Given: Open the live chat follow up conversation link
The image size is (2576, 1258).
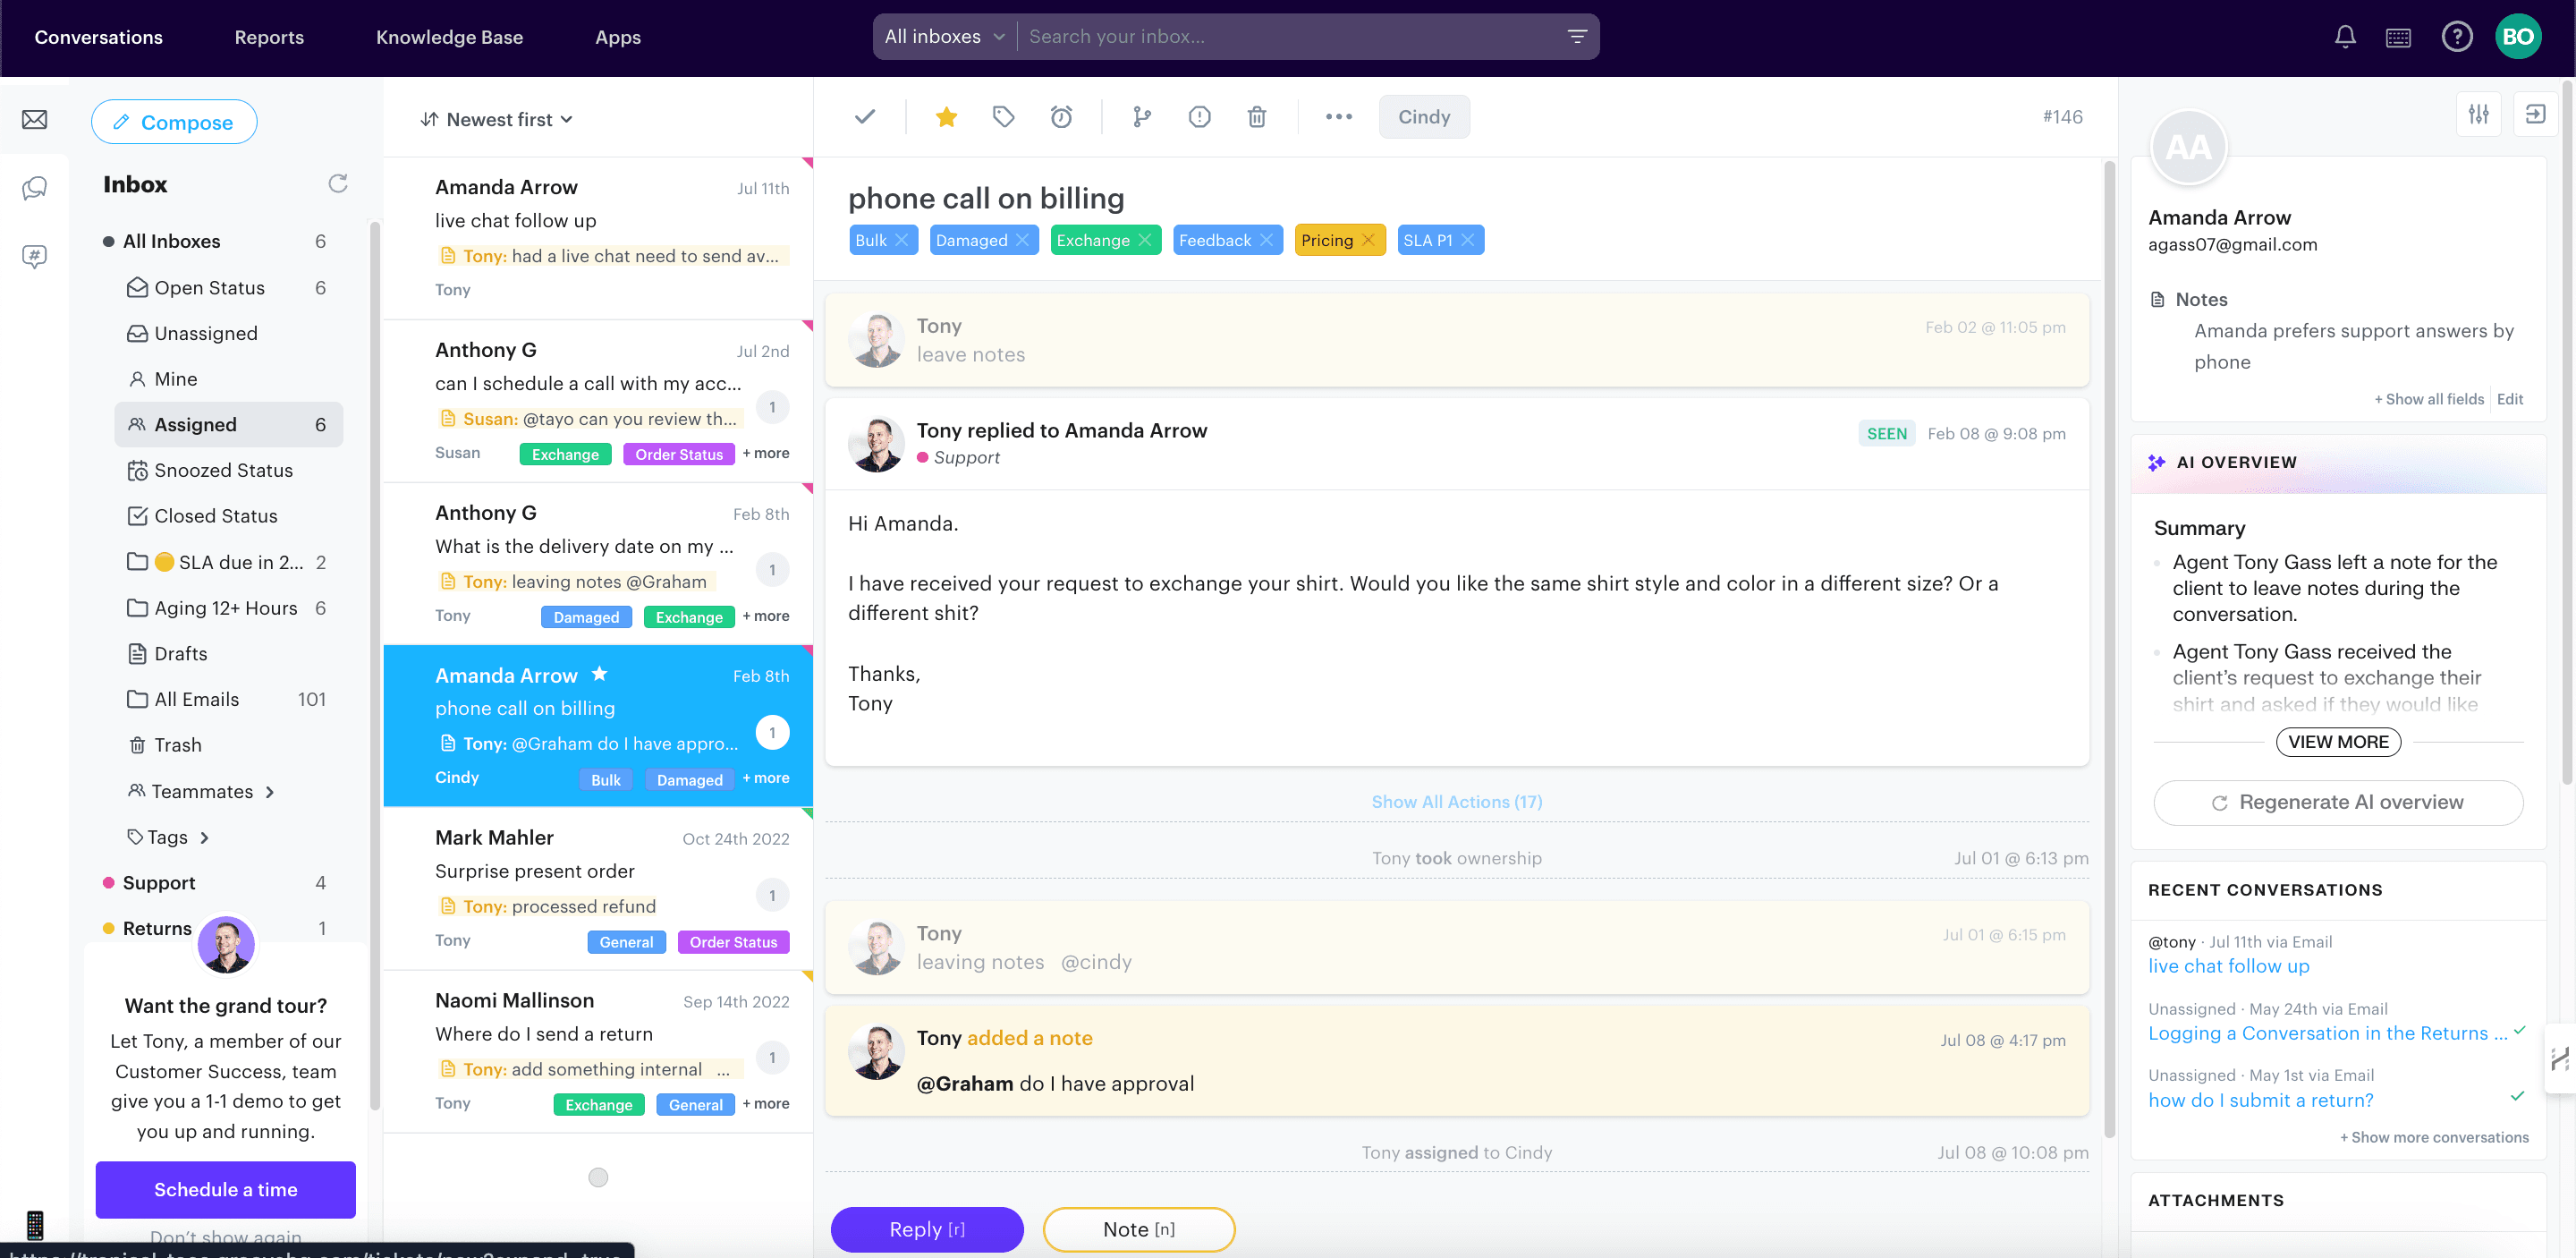Looking at the screenshot, I should point(2229,966).
